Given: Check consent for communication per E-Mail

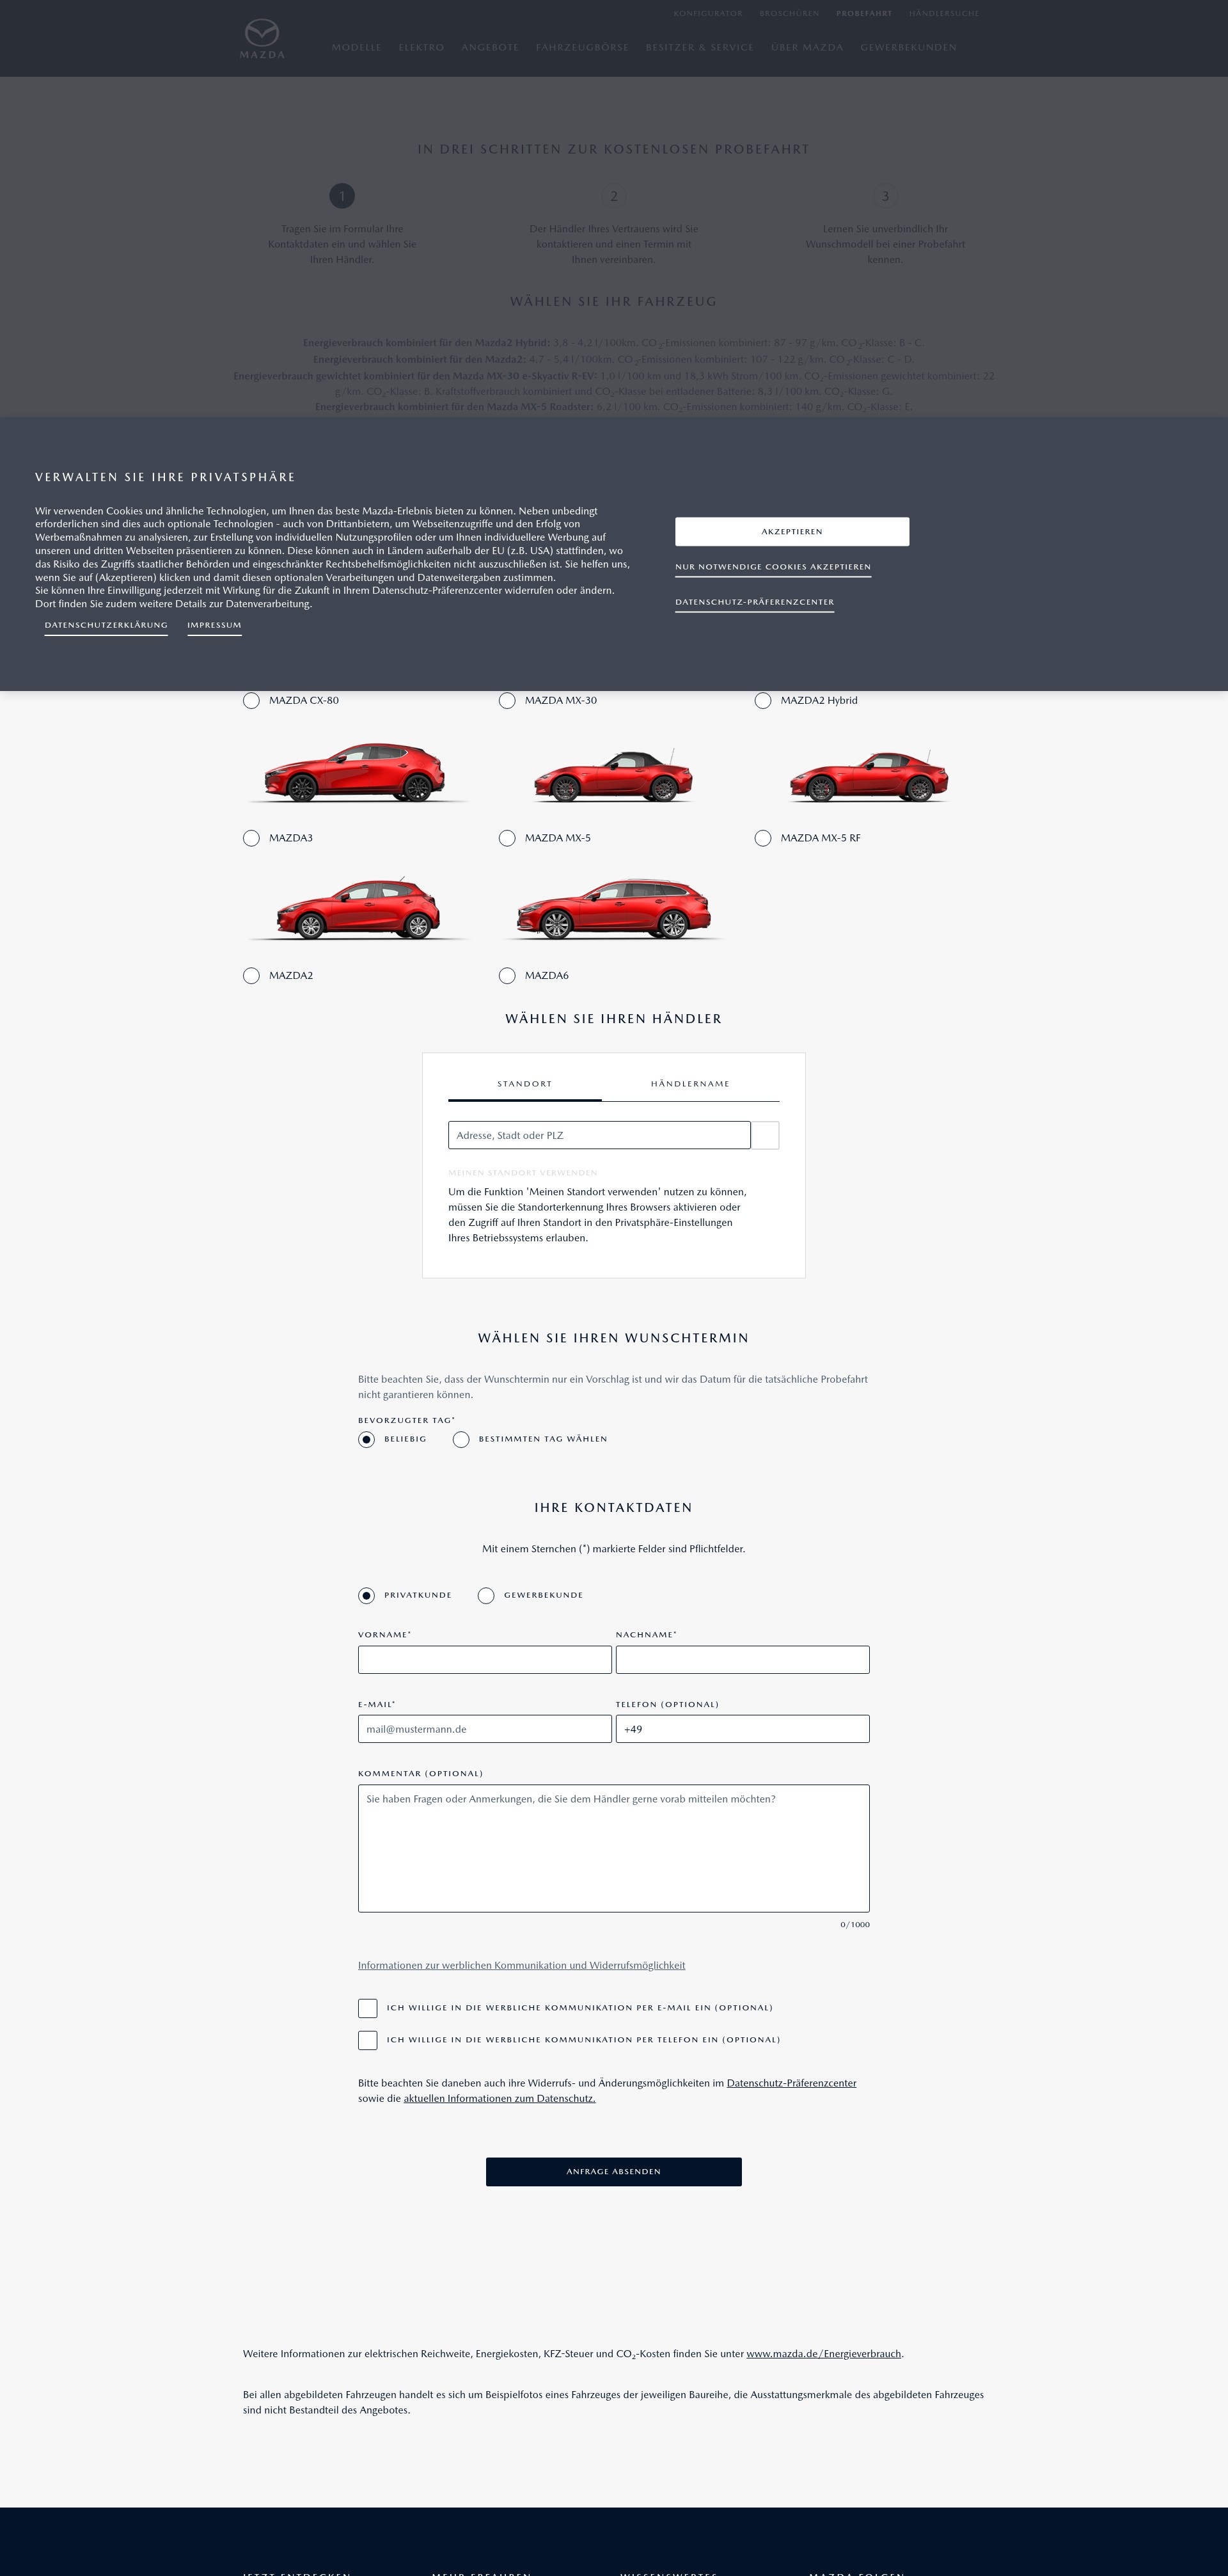Looking at the screenshot, I should pyautogui.click(x=368, y=2008).
